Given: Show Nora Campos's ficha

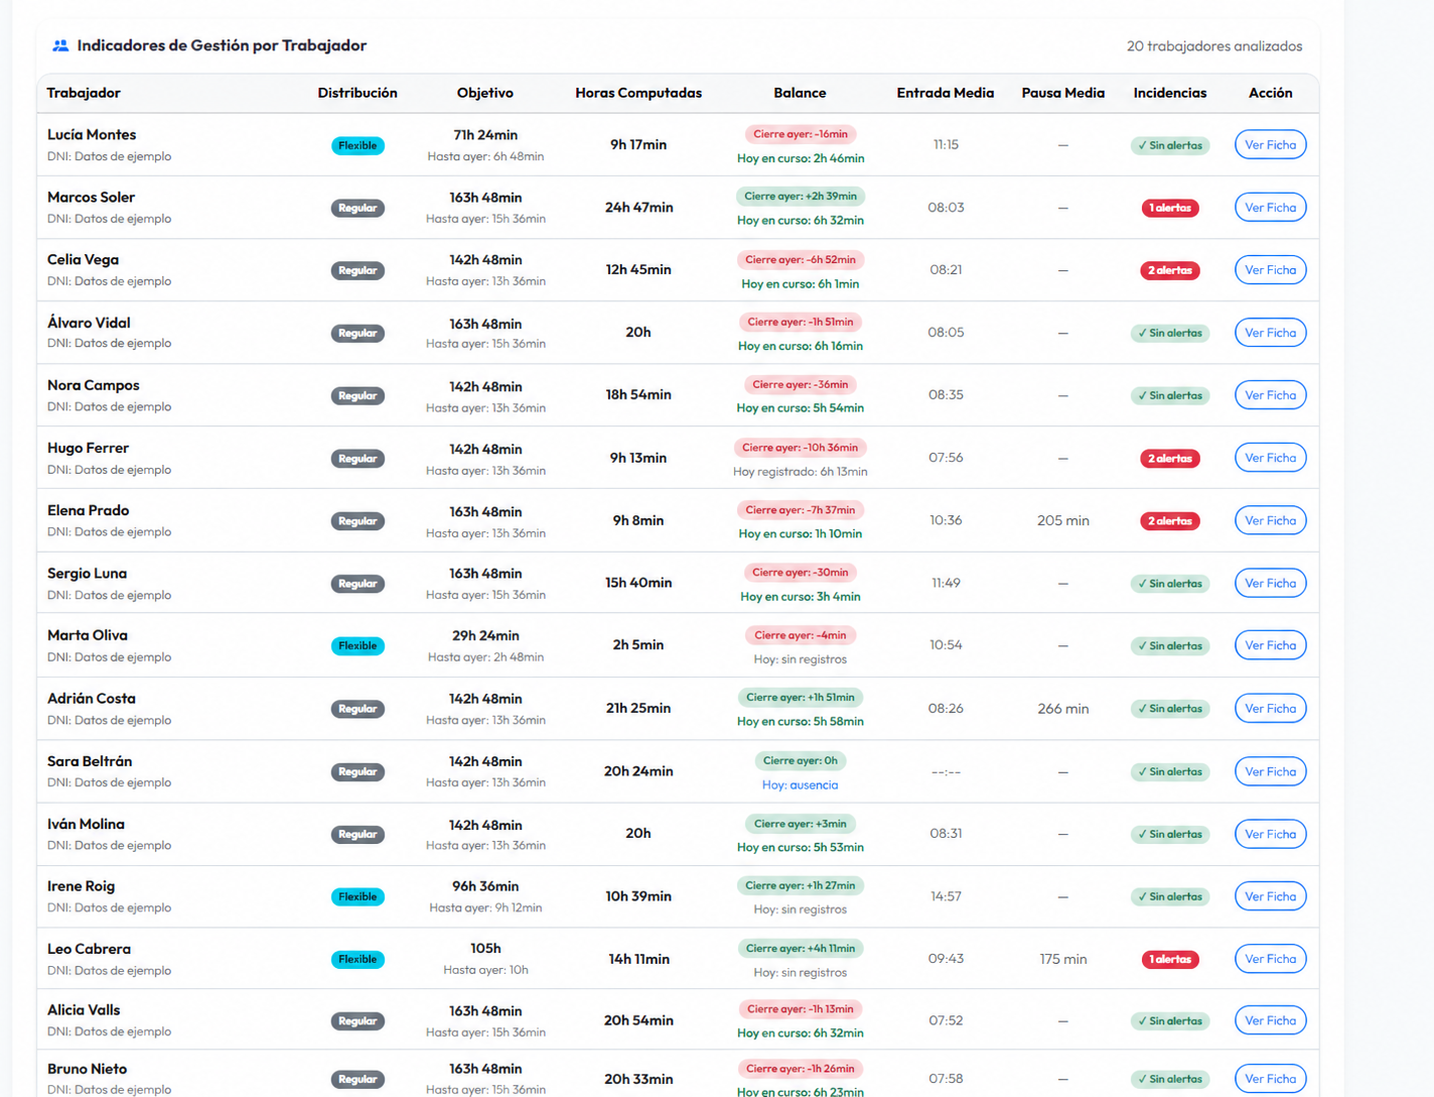Looking at the screenshot, I should pyautogui.click(x=1270, y=395).
